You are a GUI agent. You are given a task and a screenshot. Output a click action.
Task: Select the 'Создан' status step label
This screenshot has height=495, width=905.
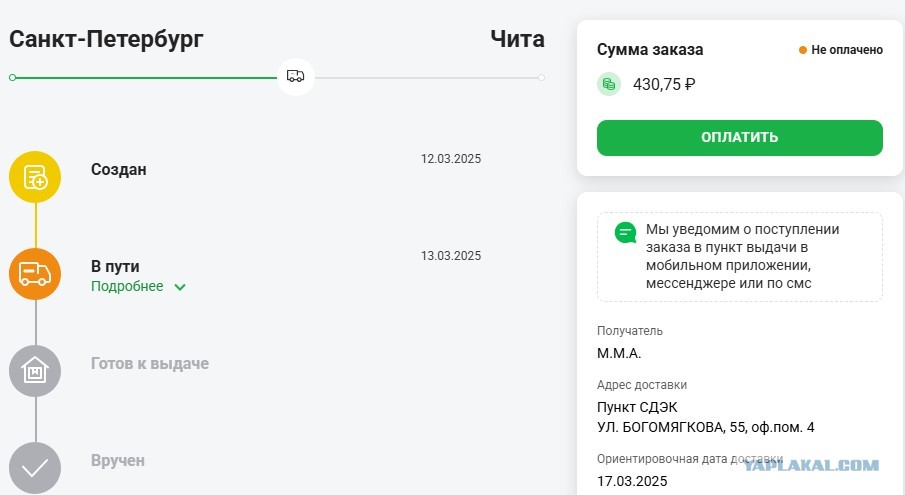[x=118, y=170]
